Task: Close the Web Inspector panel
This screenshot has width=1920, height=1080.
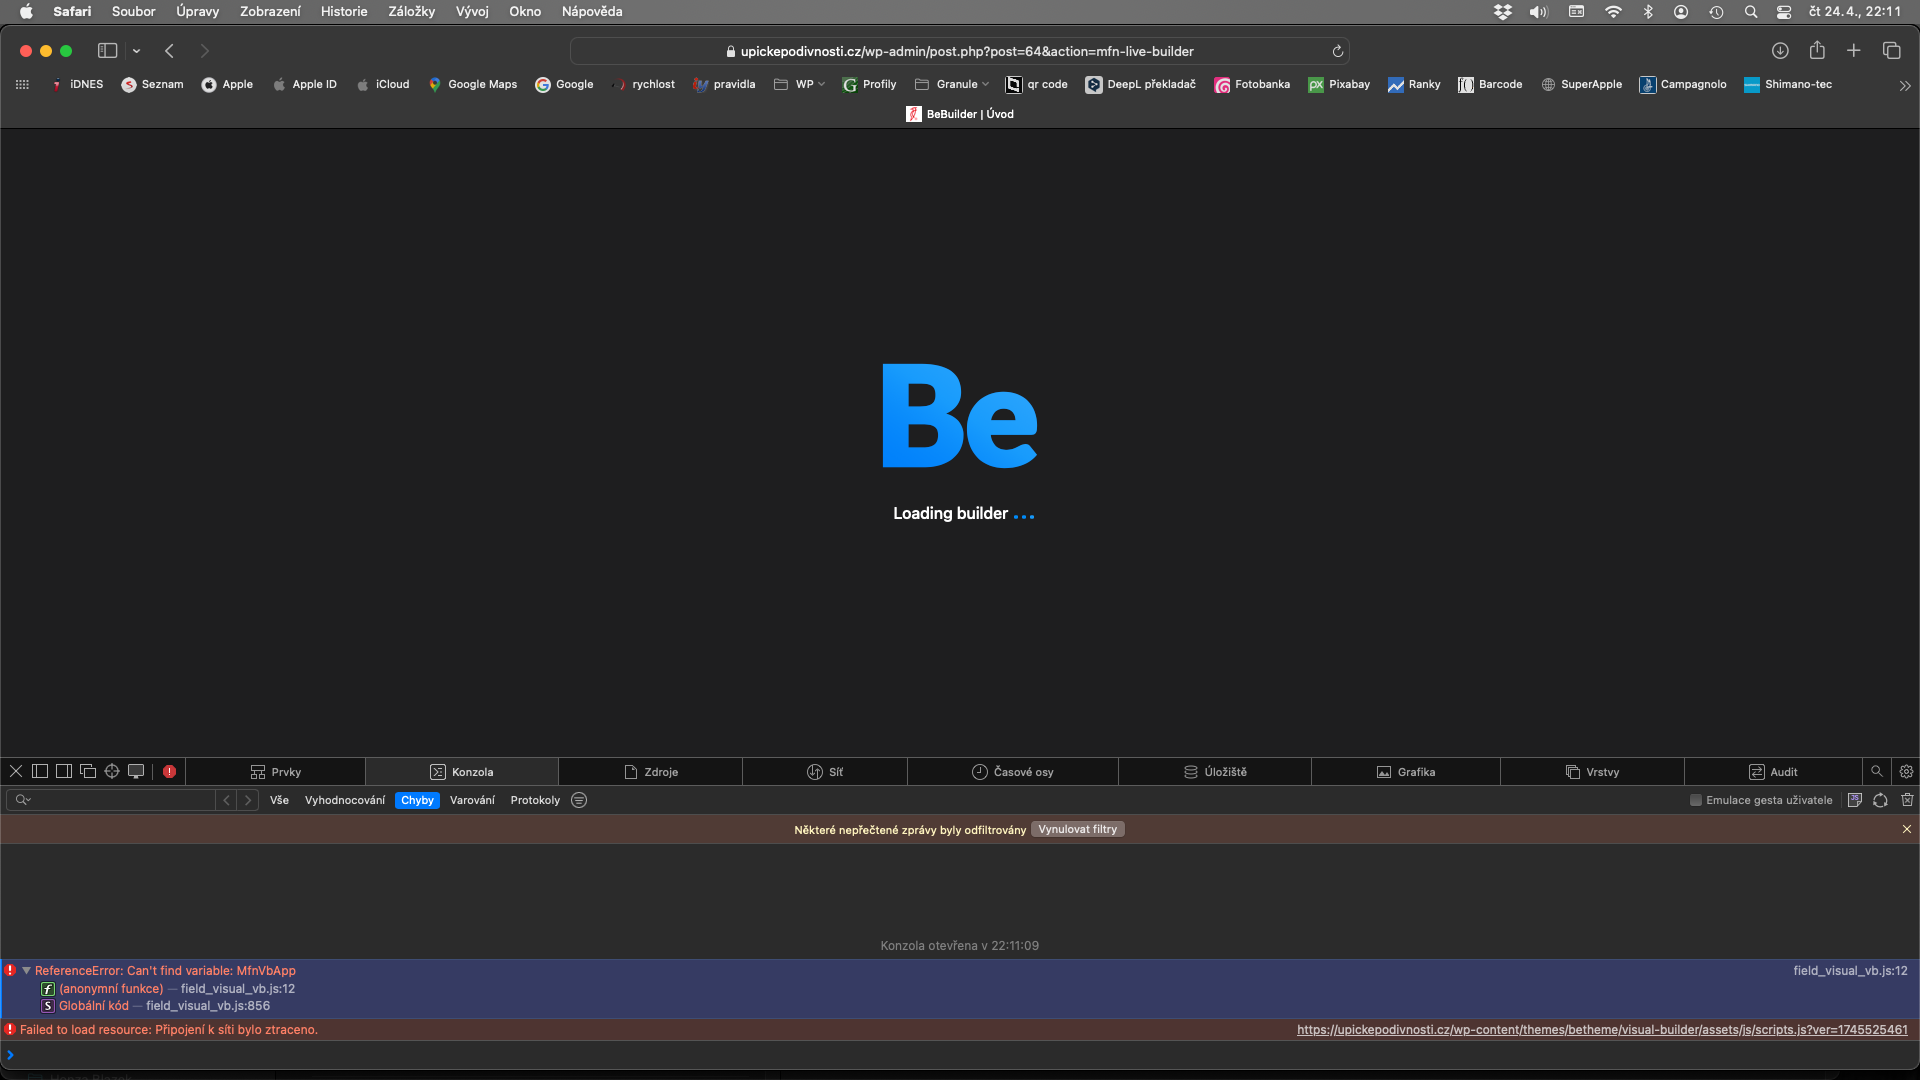Action: [16, 771]
